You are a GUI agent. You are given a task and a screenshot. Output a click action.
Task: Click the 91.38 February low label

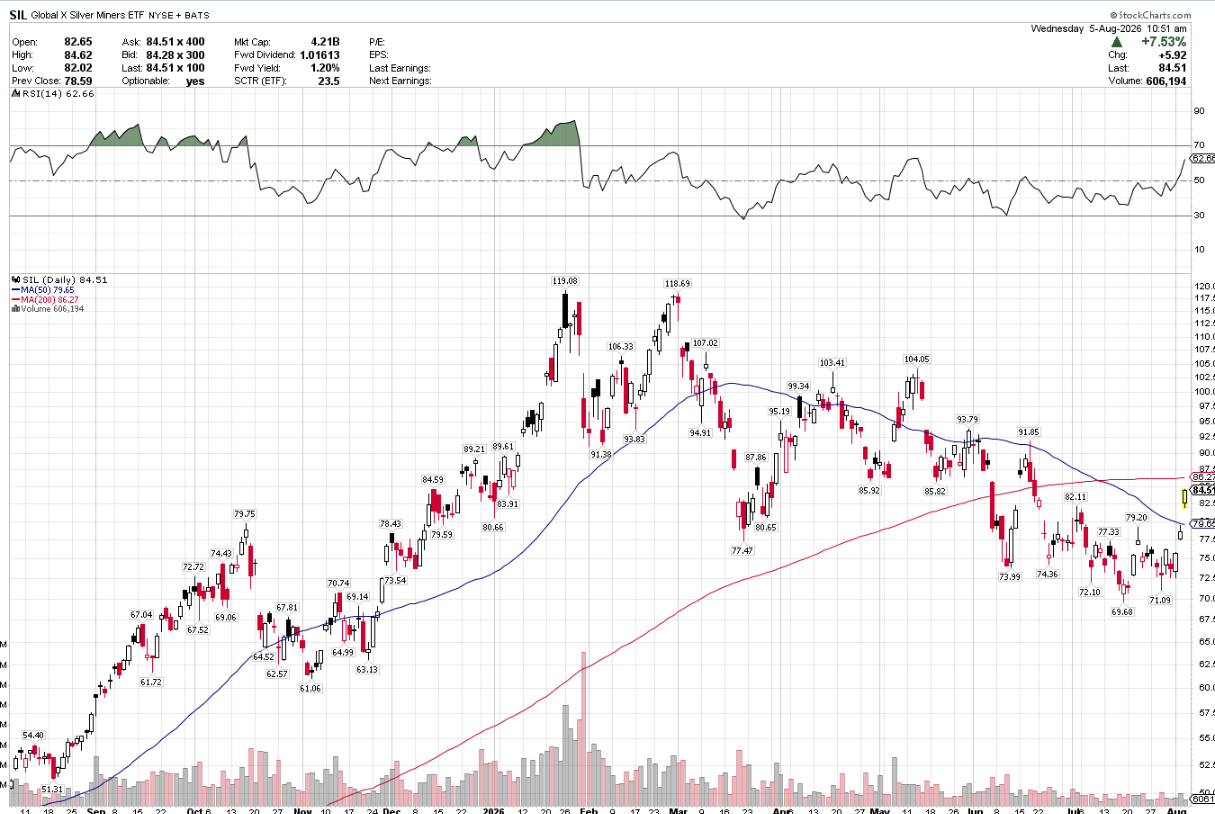coord(600,454)
